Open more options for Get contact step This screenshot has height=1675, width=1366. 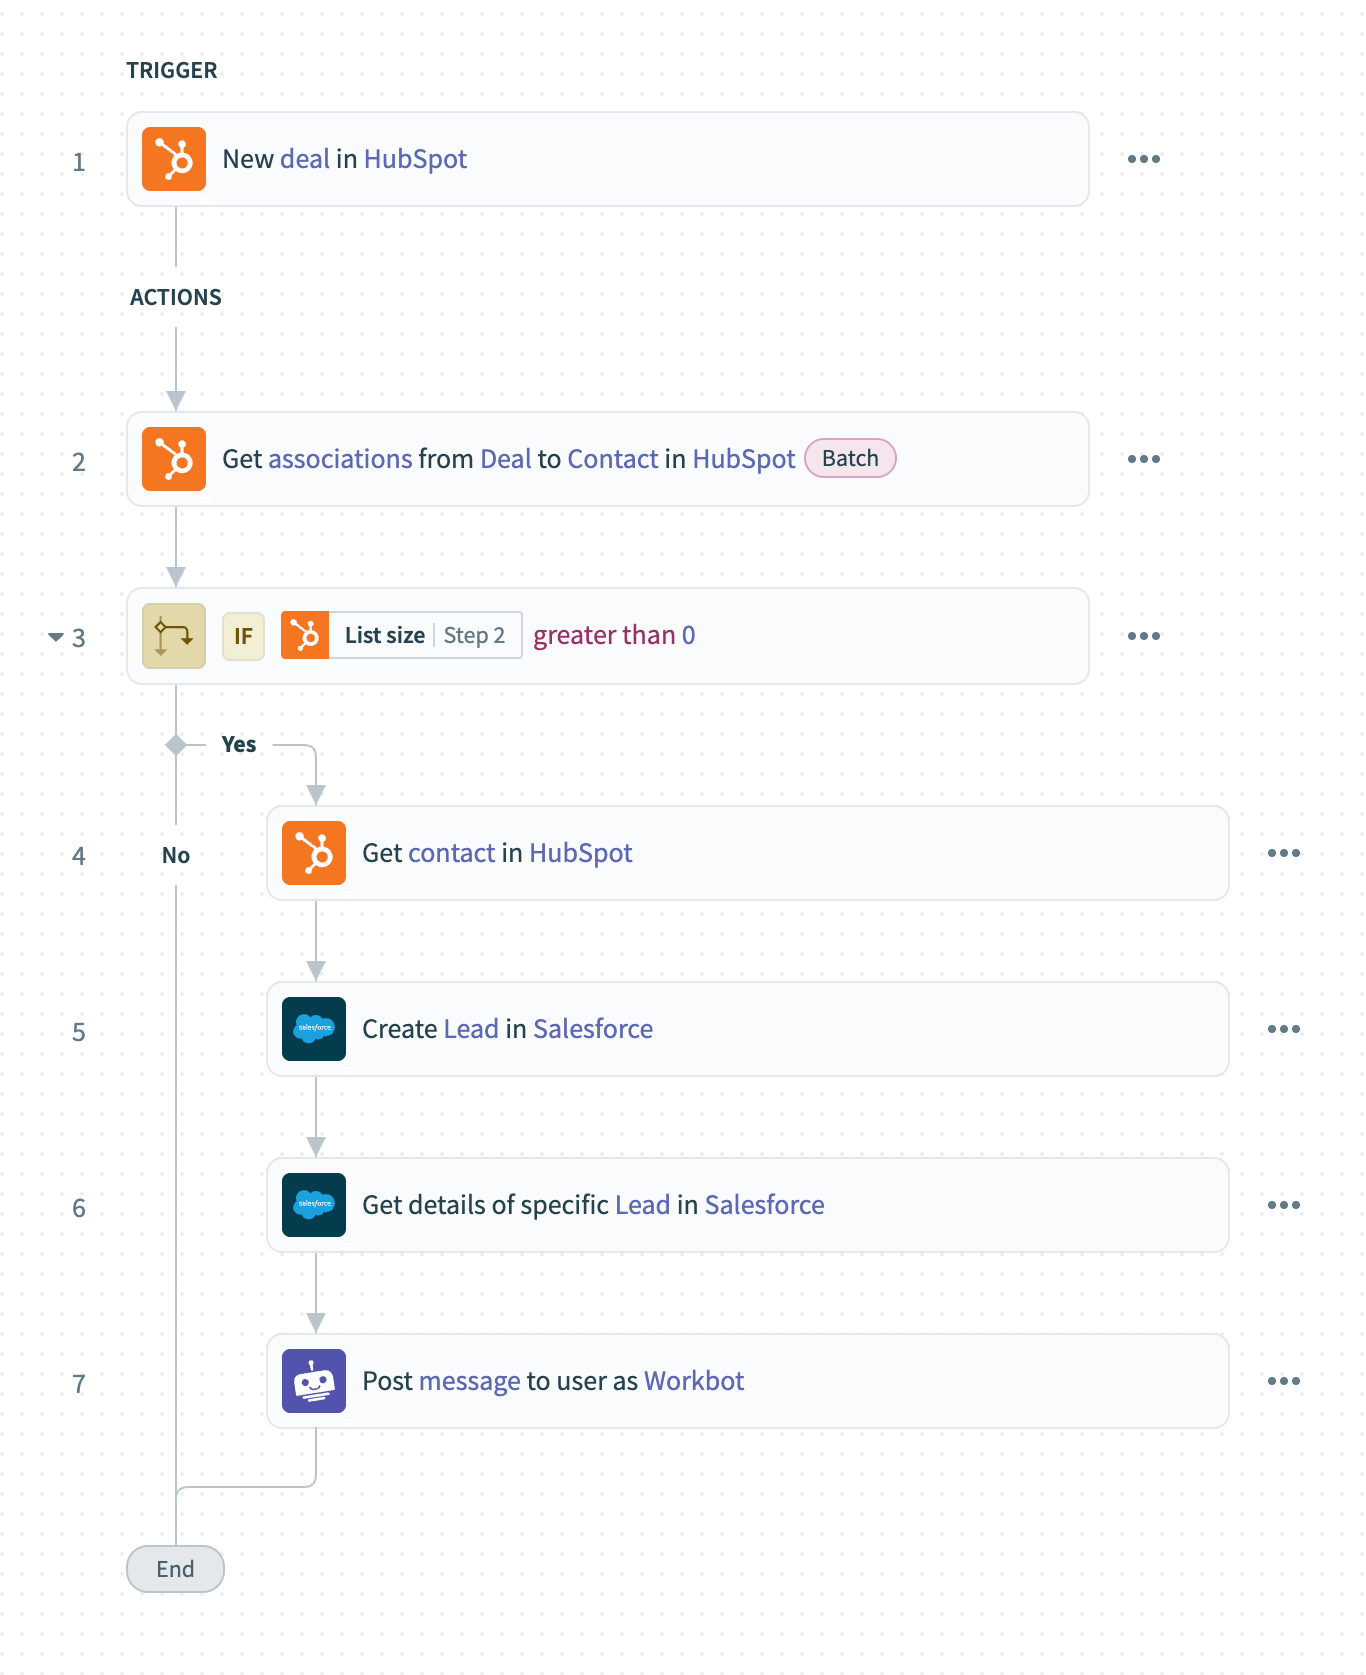pyautogui.click(x=1284, y=853)
